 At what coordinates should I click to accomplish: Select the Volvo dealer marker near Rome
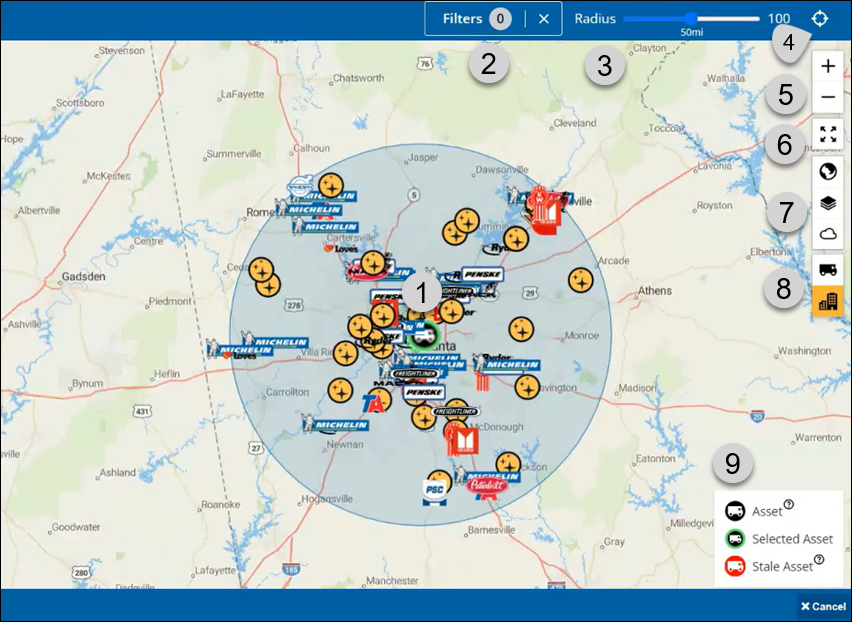300,185
